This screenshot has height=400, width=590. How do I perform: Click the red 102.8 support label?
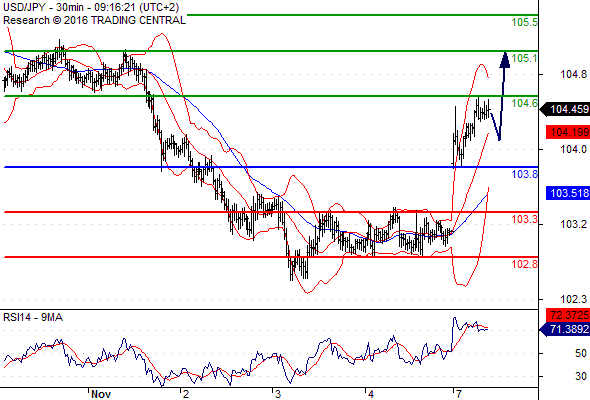click(525, 264)
